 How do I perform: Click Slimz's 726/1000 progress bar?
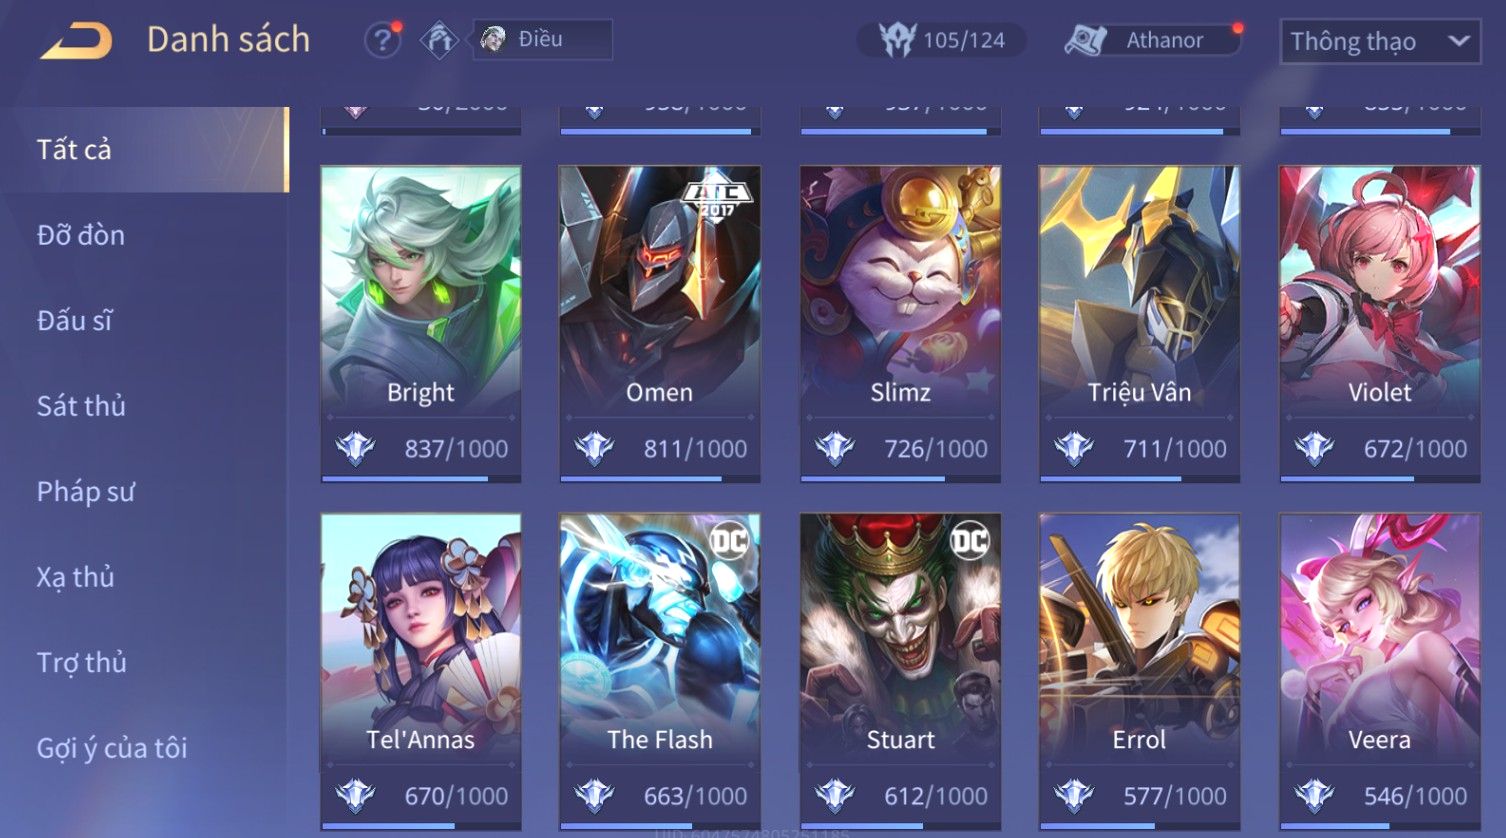tap(900, 479)
